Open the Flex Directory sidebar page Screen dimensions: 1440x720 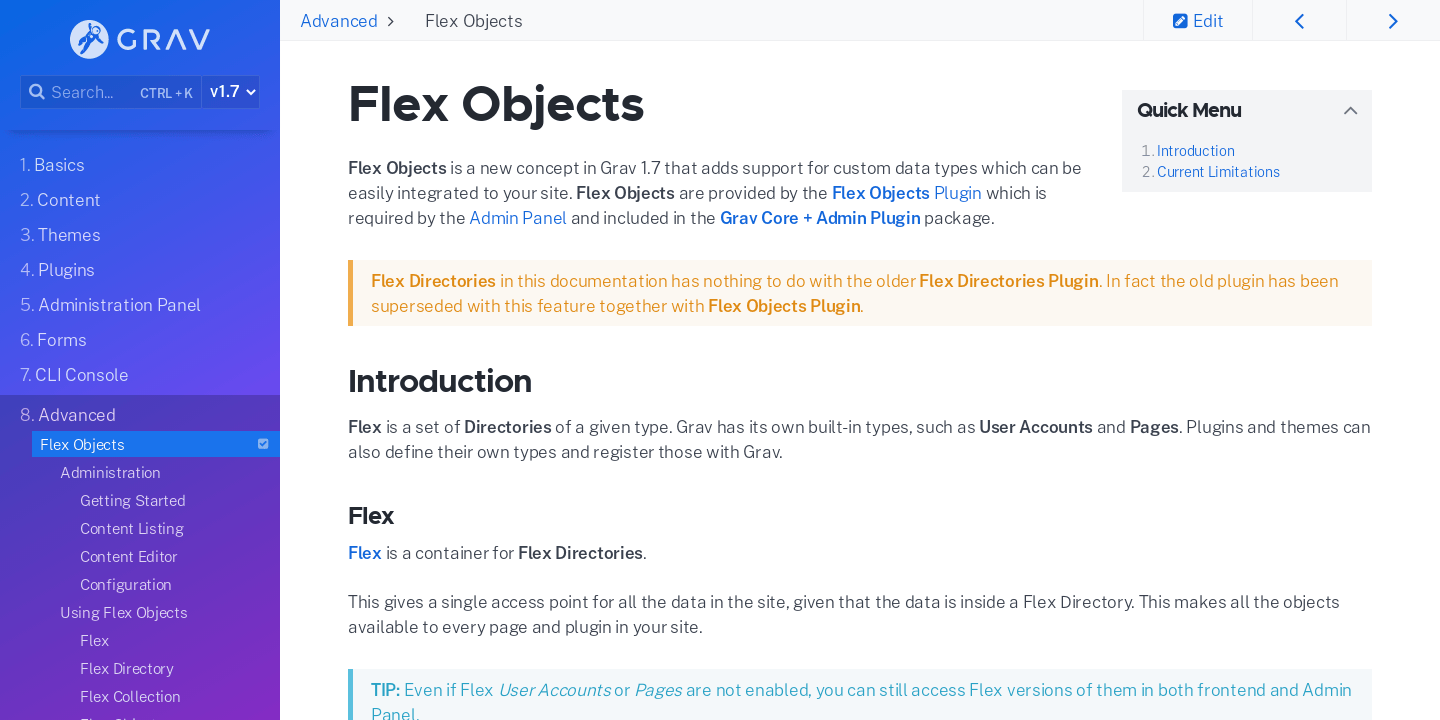tap(127, 668)
